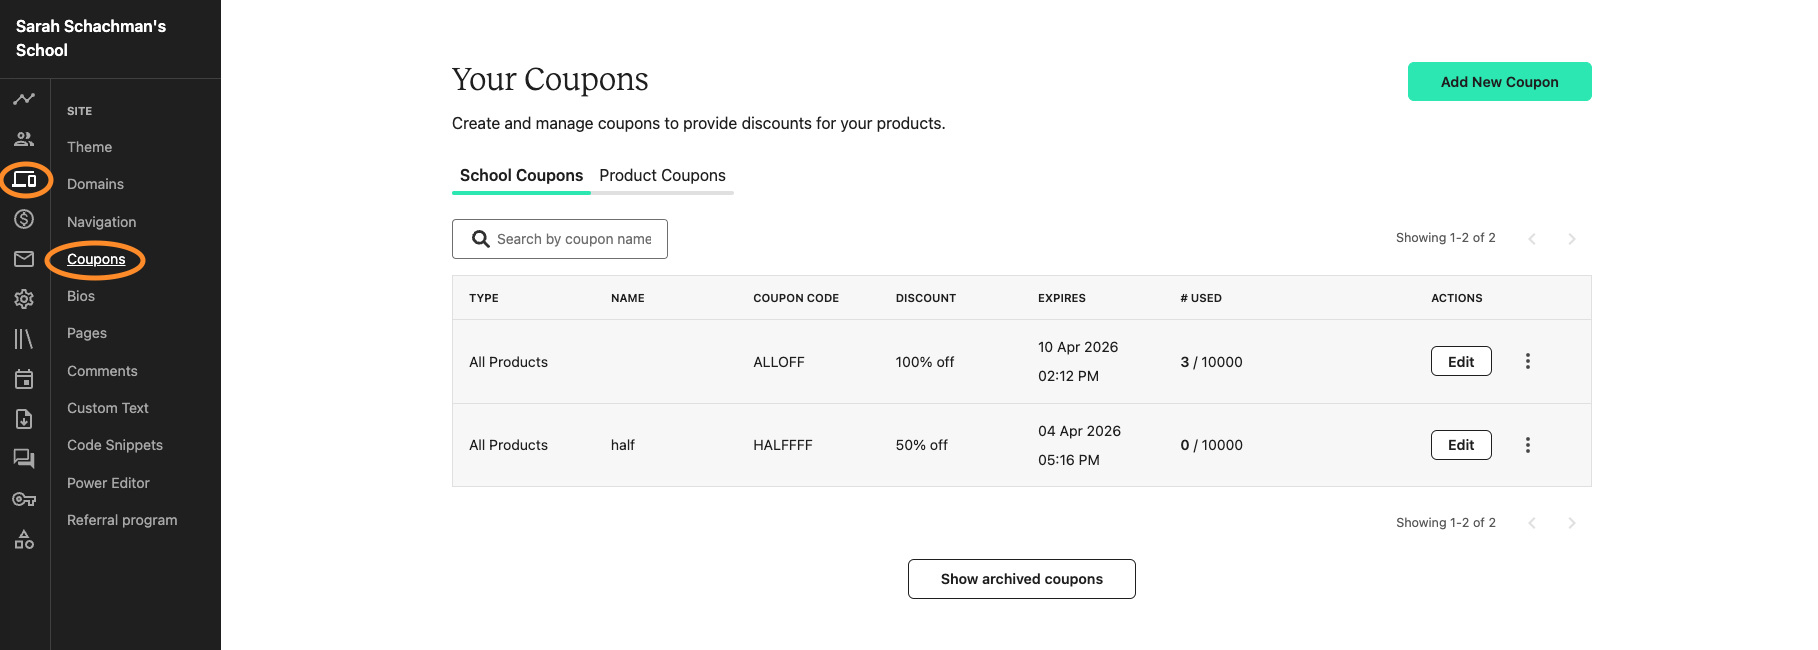Switch to School Coupons tab

coord(521,175)
